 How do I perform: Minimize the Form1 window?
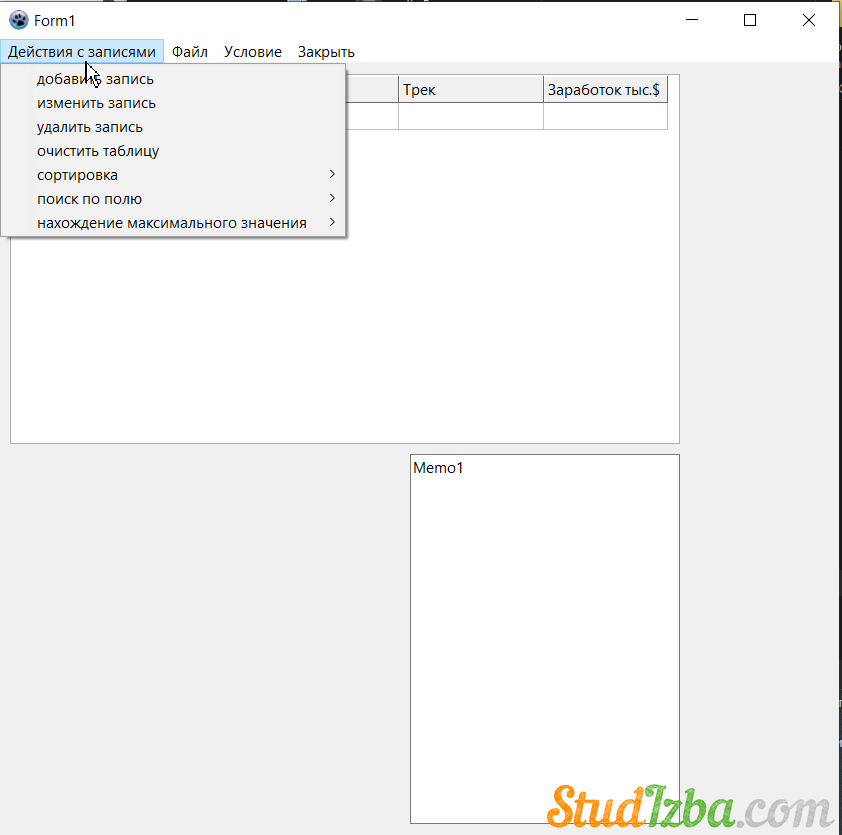click(692, 20)
